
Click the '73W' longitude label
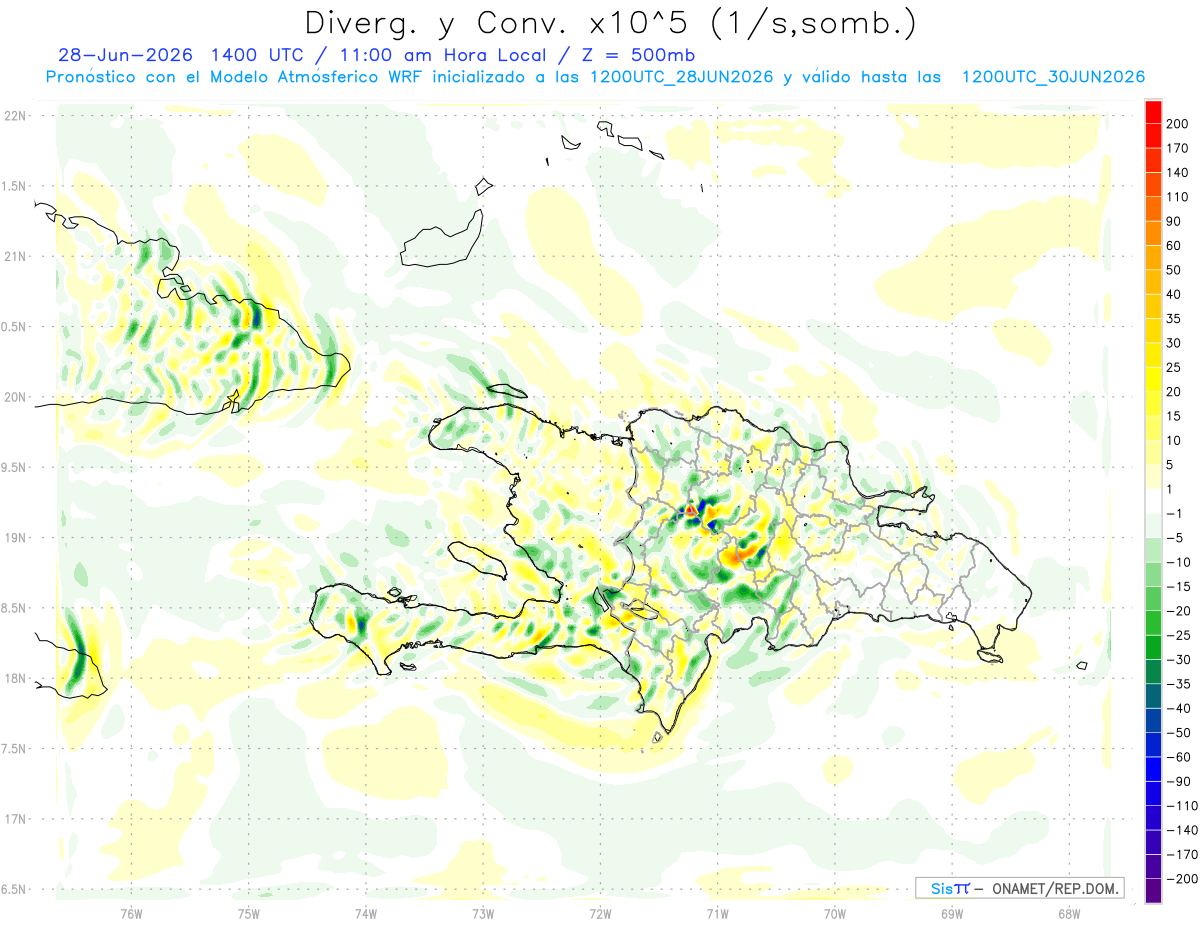(x=482, y=915)
